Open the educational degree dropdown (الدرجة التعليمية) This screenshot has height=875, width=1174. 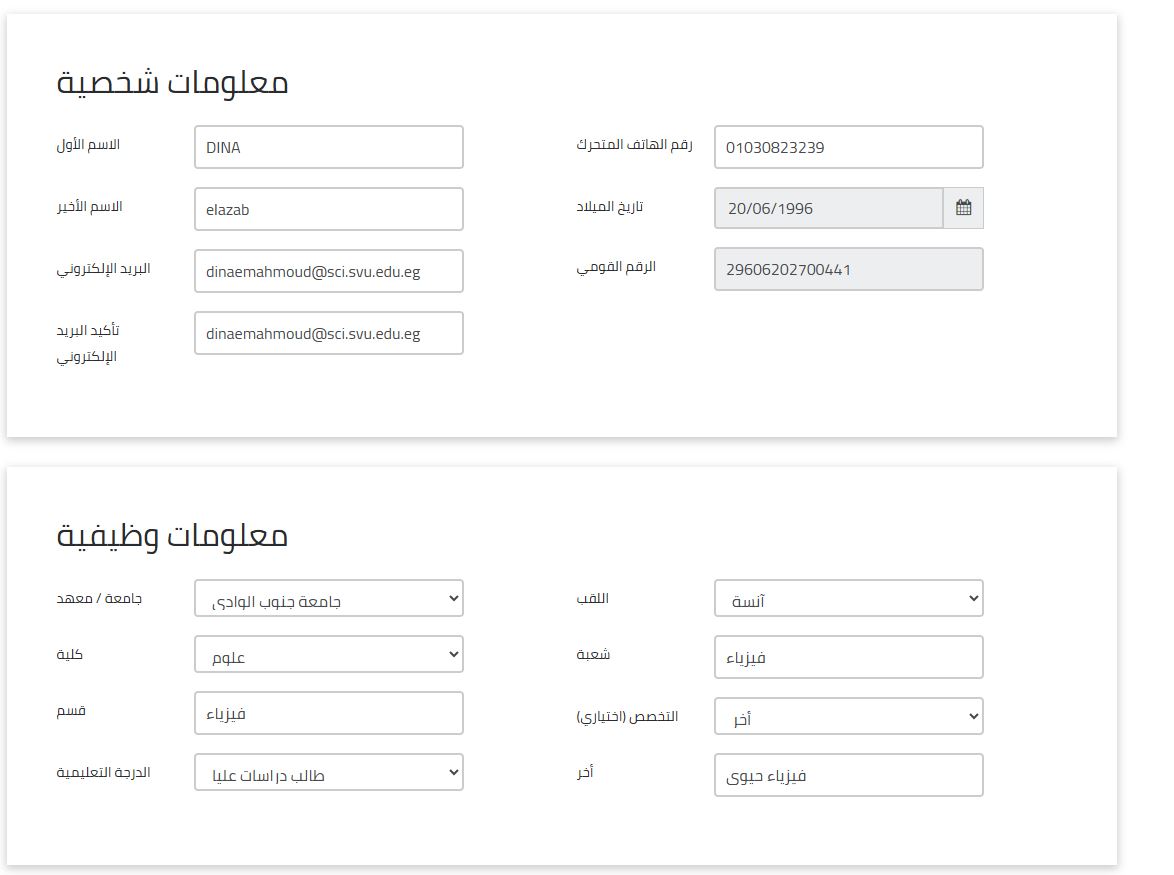tap(328, 773)
